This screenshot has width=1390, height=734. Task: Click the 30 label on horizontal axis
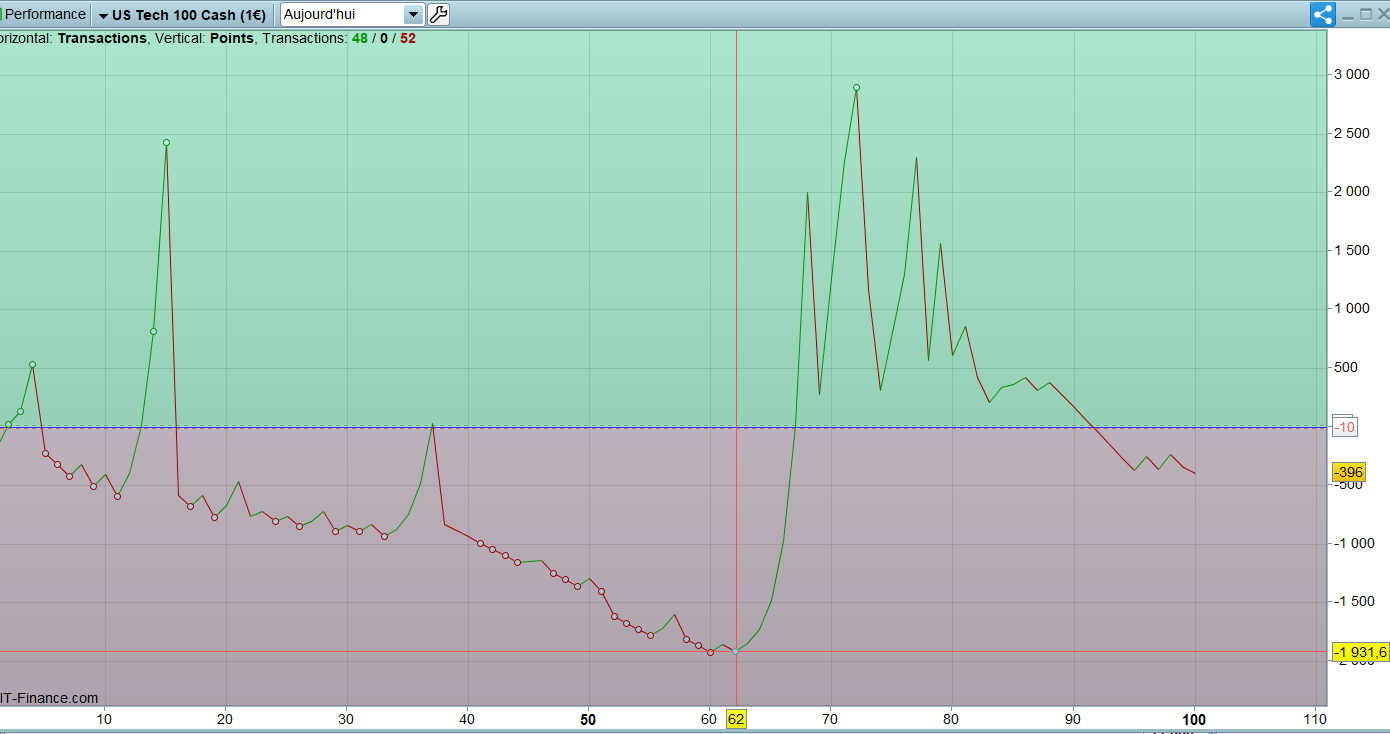(x=346, y=719)
